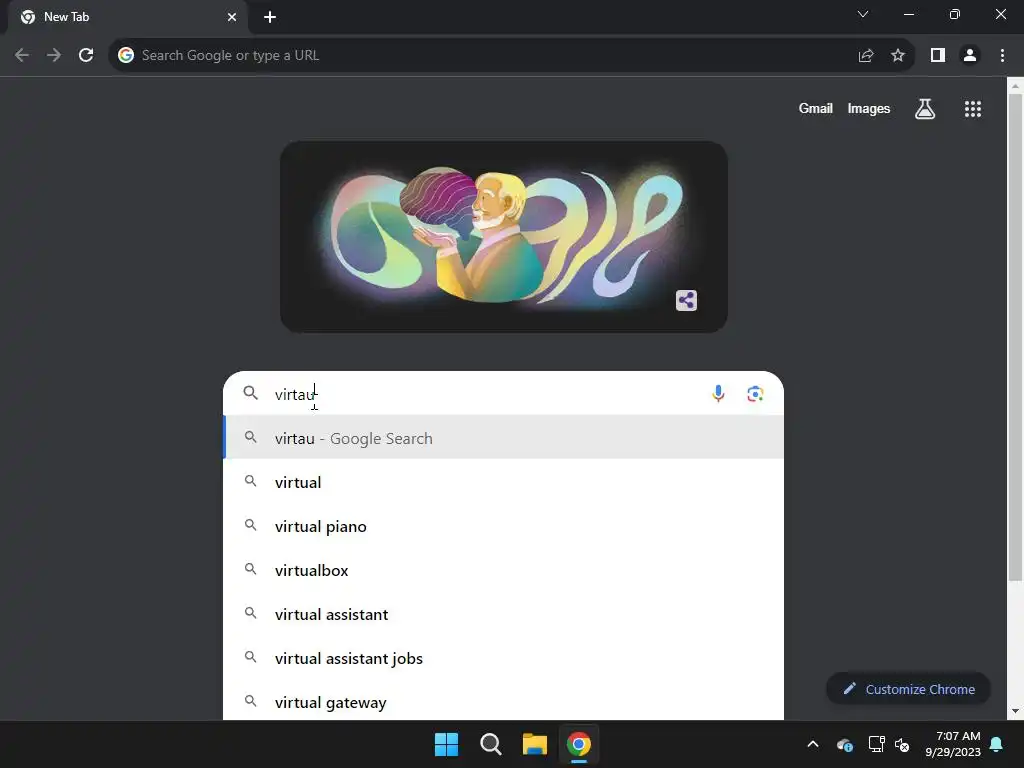Close the New Tab tab
This screenshot has width=1024, height=768.
pyautogui.click(x=232, y=17)
